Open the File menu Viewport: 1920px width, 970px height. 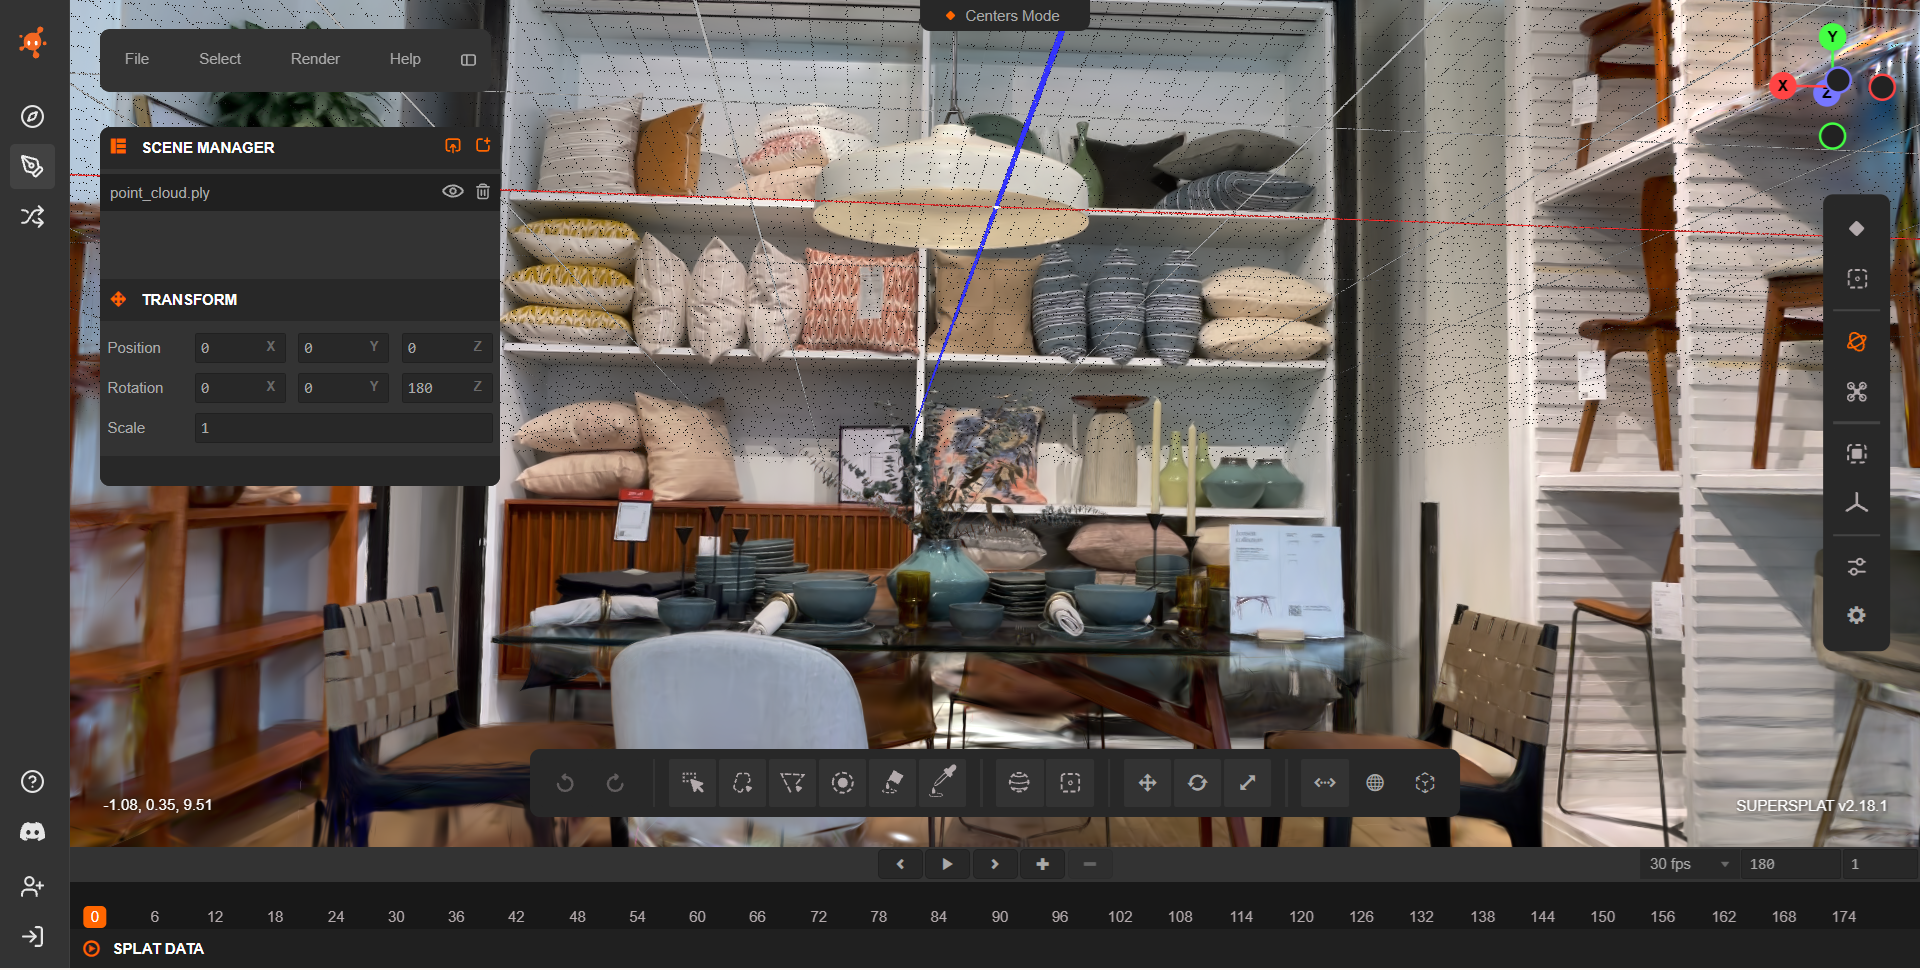click(x=137, y=59)
